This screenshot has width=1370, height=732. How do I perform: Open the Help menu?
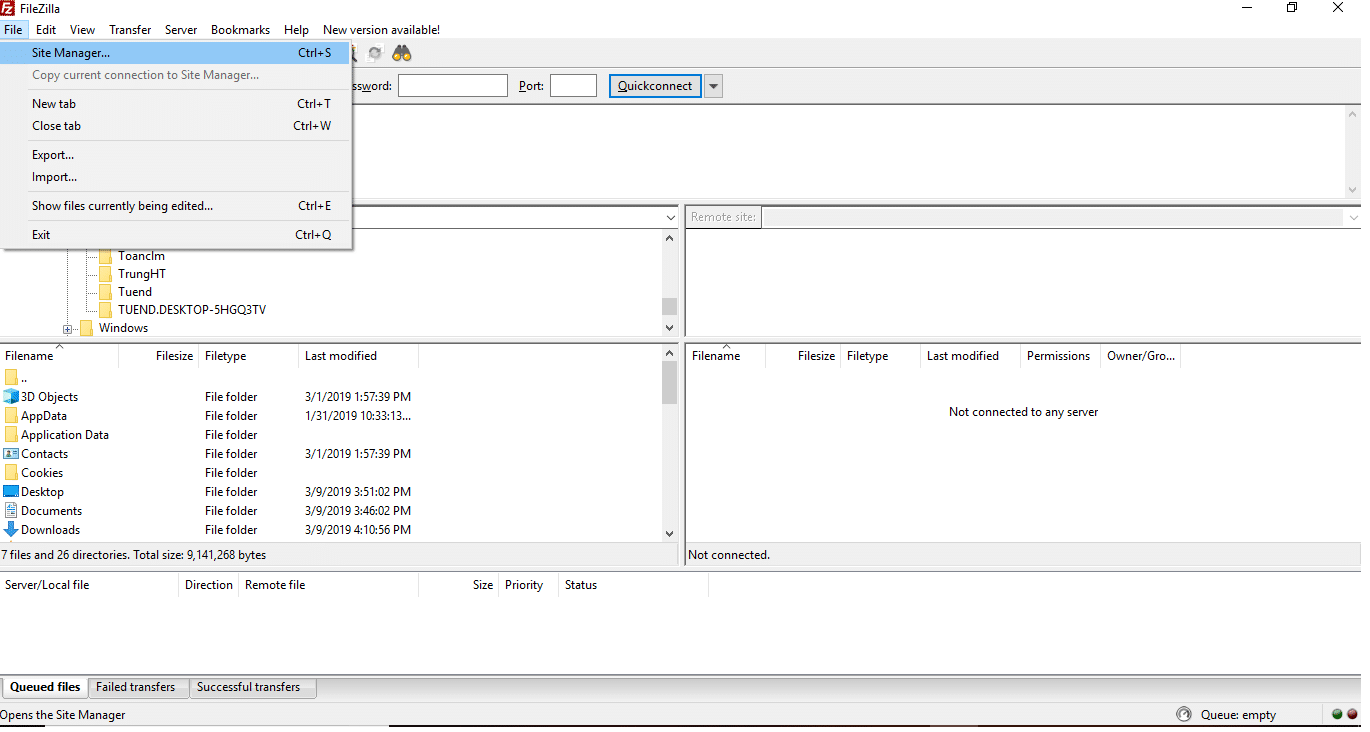[x=296, y=30]
